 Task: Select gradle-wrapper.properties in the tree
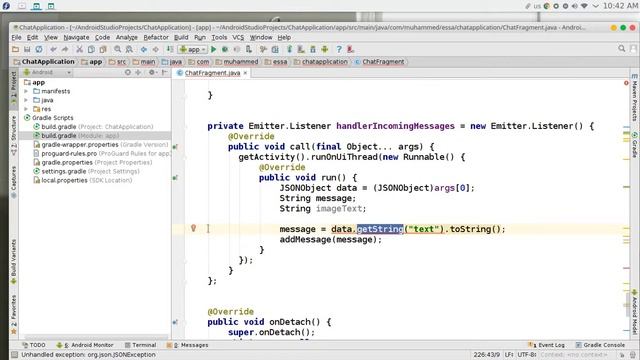click(100, 144)
